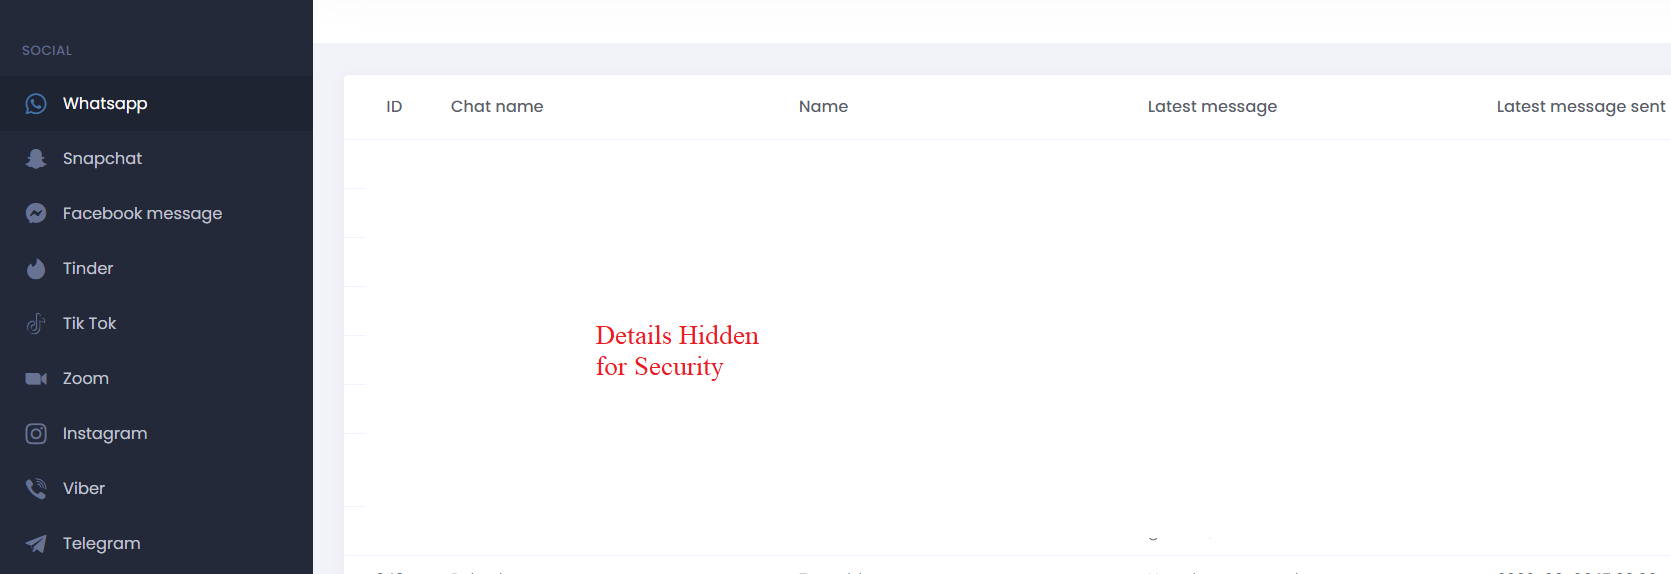Image resolution: width=1671 pixels, height=574 pixels.
Task: Click the Latest message column header
Action: pyautogui.click(x=1212, y=107)
